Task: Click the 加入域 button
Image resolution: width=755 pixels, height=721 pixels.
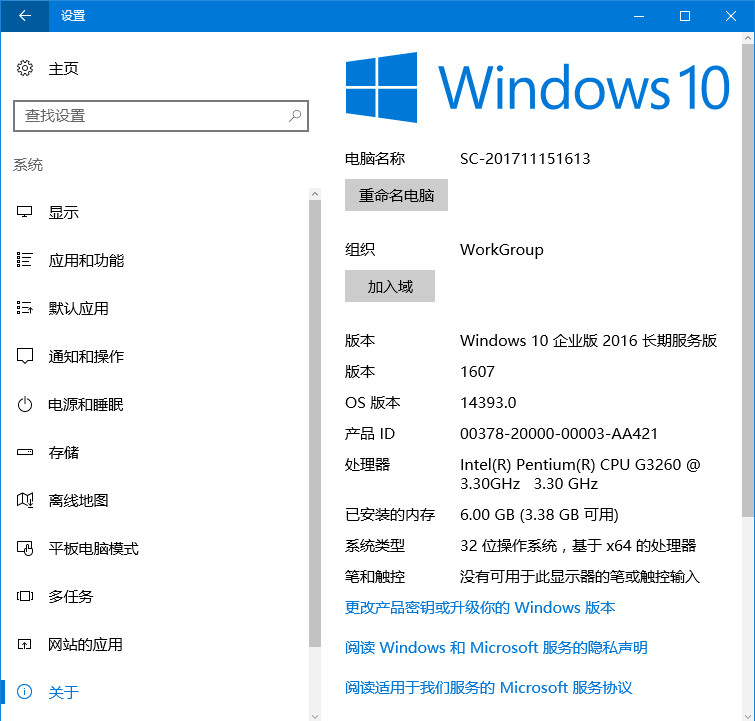Action: coord(390,286)
